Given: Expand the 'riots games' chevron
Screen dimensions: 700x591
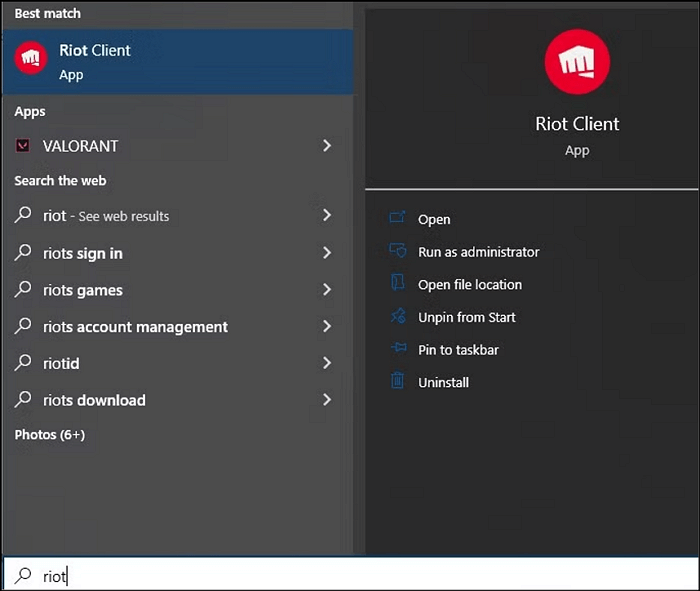Looking at the screenshot, I should coord(327,290).
